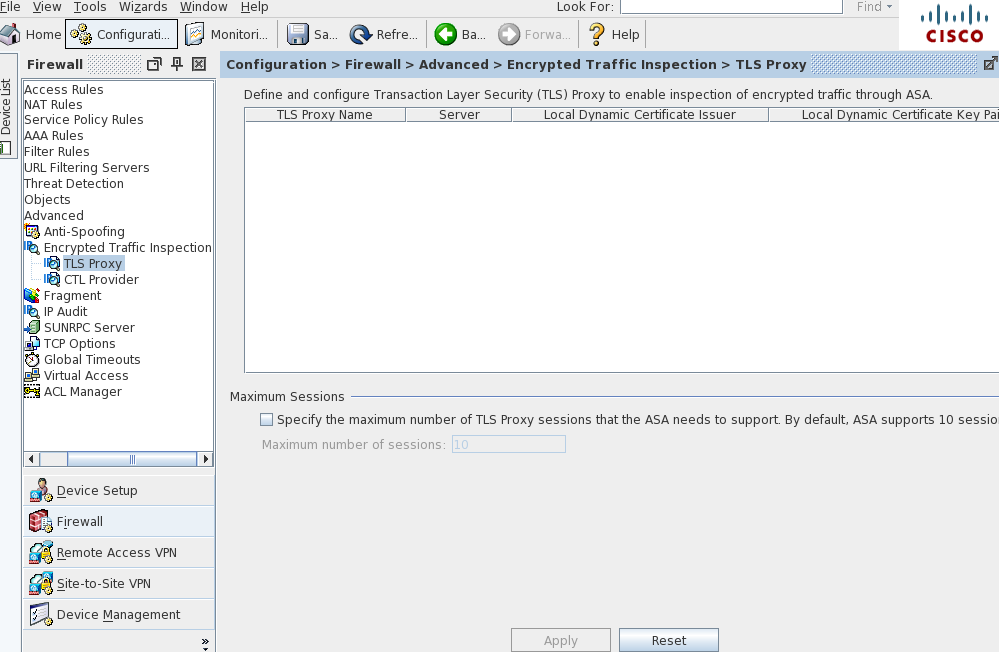Open Site-to-Site VPN section
The image size is (999, 652).
(119, 583)
